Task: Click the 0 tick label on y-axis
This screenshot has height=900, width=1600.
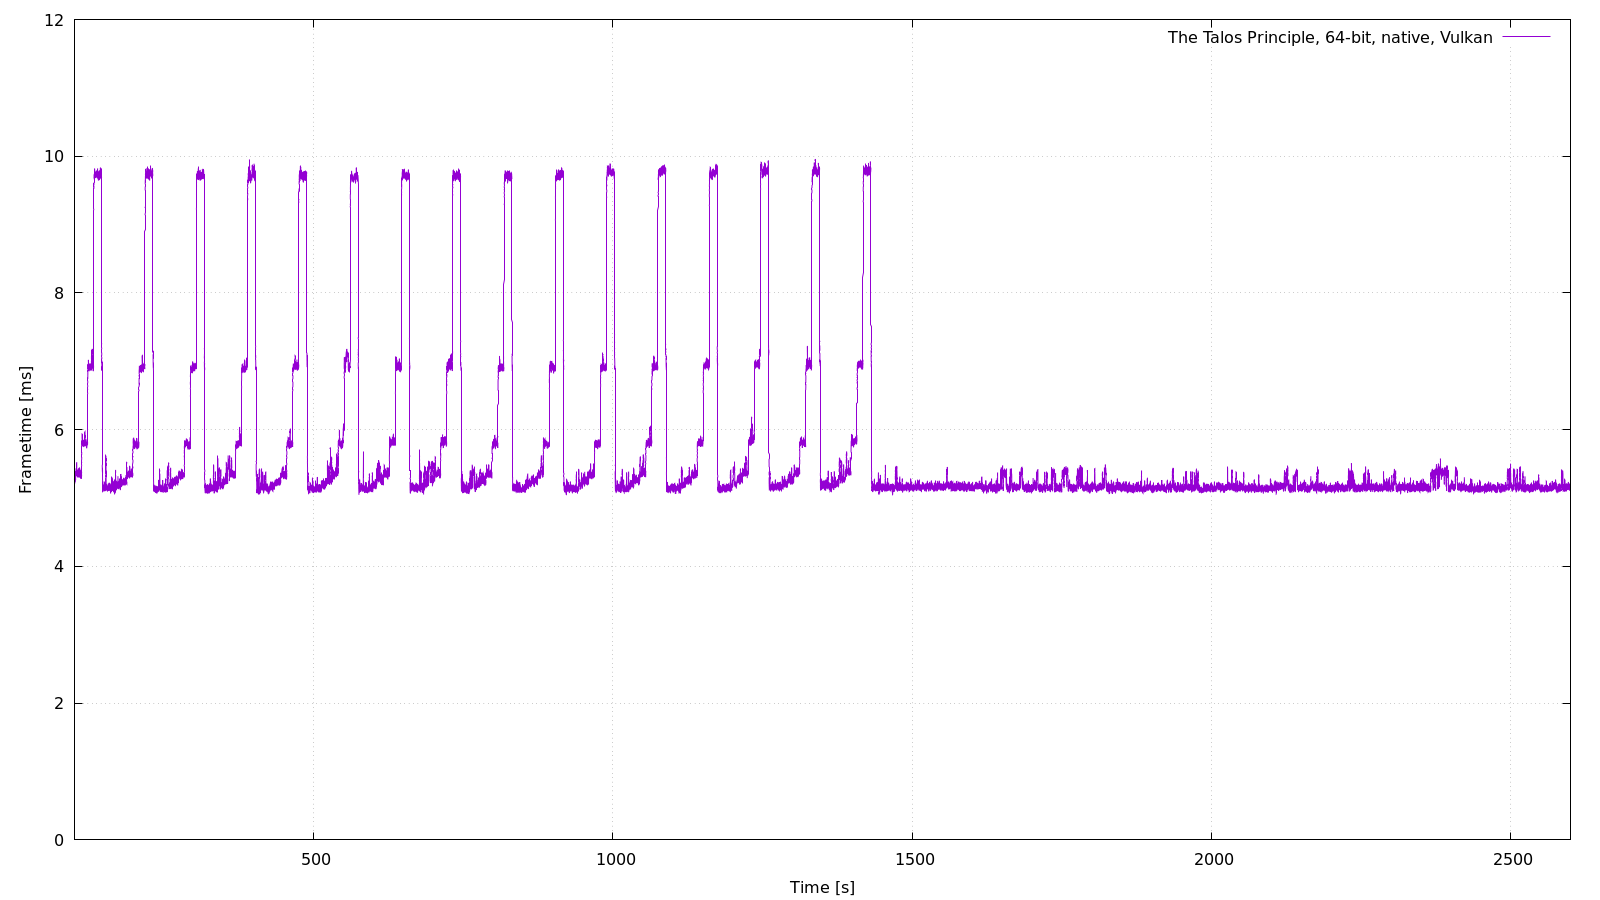Action: (x=59, y=840)
